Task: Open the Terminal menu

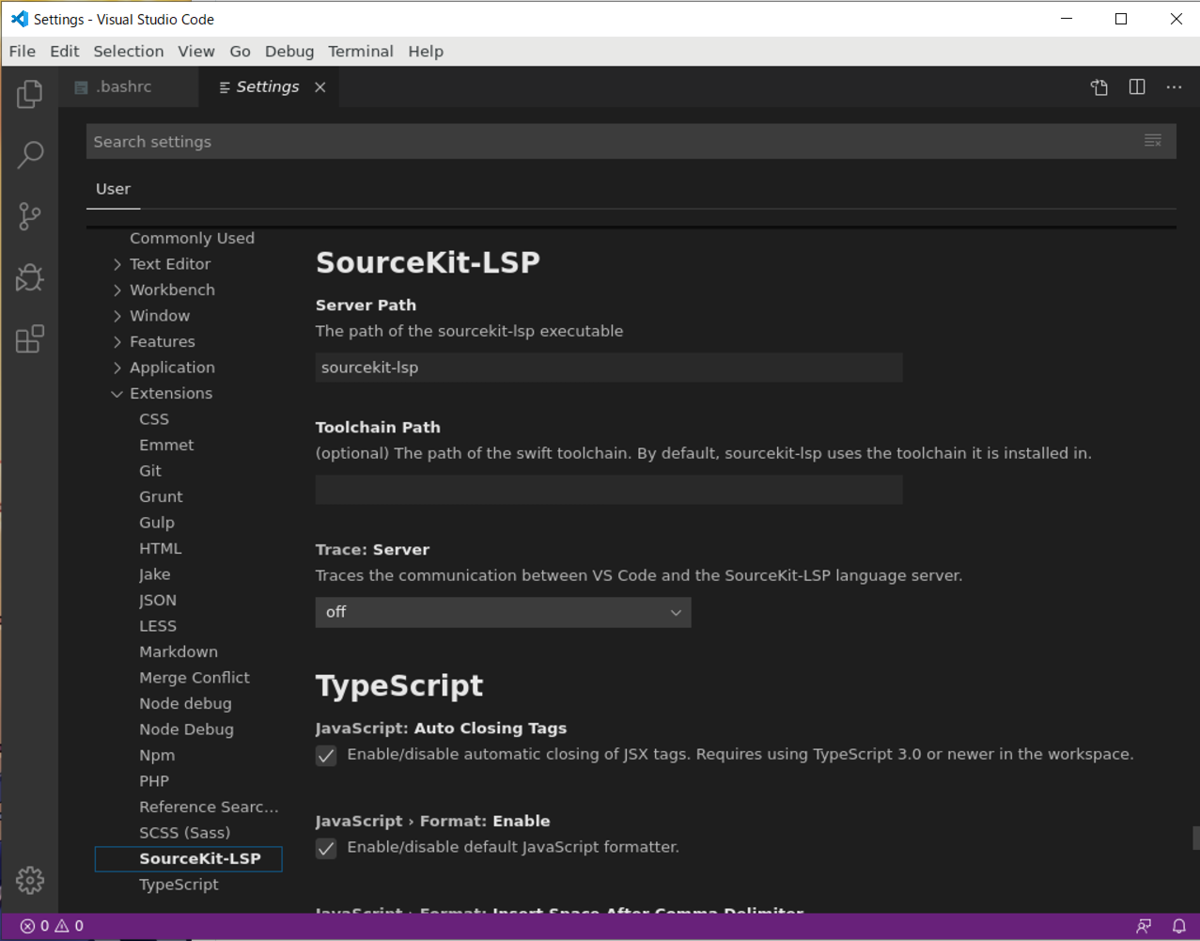Action: point(360,51)
